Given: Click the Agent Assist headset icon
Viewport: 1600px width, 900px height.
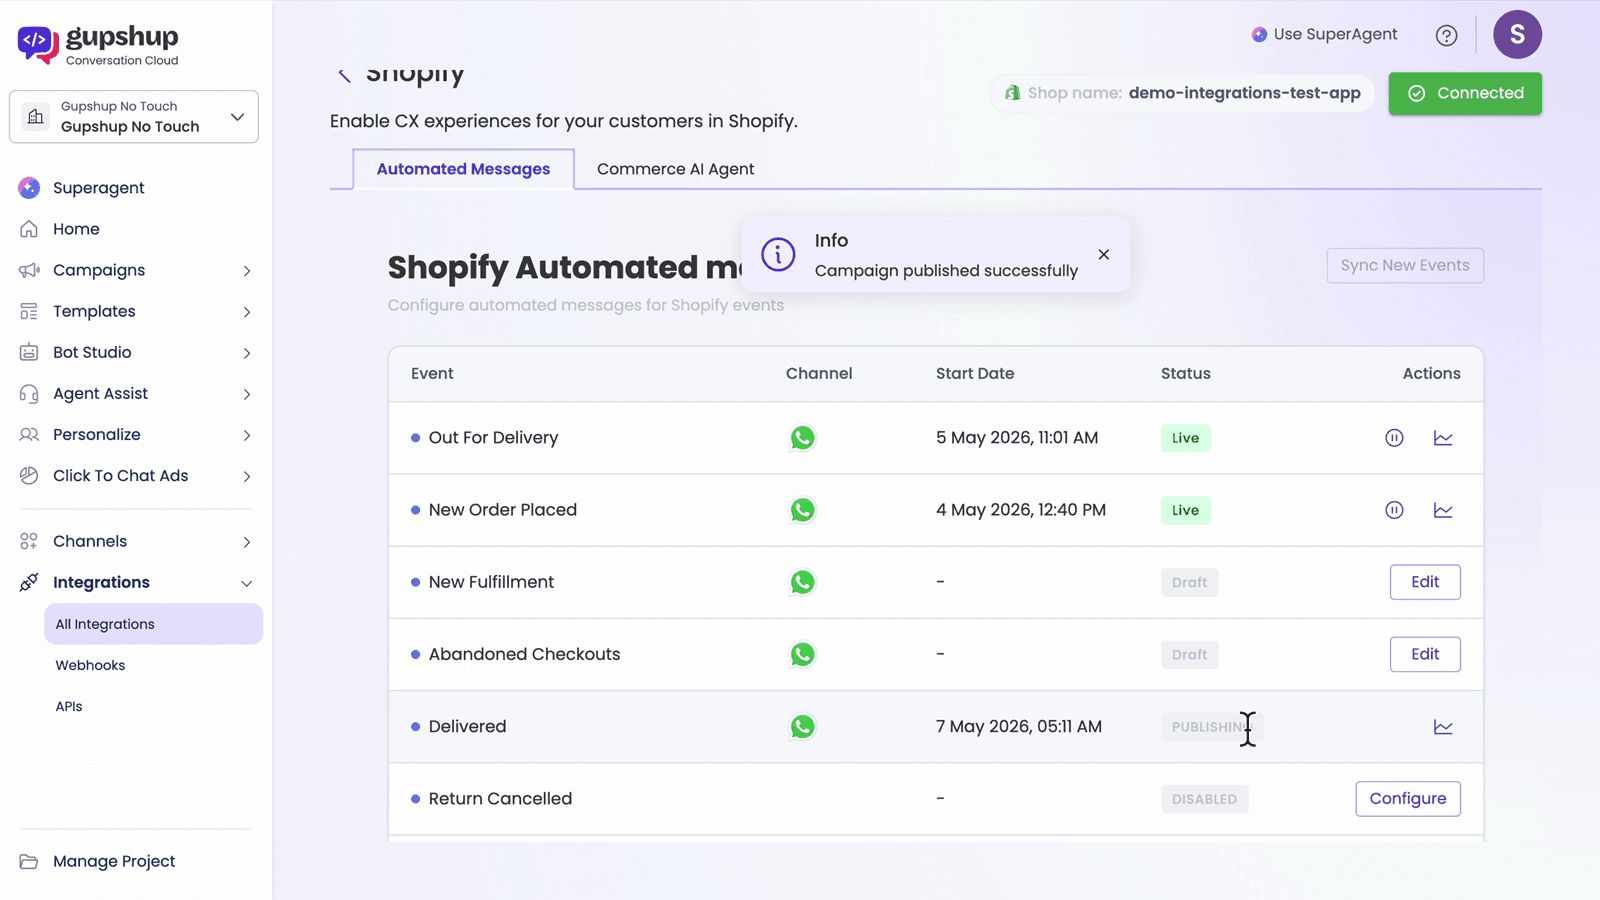Looking at the screenshot, I should pos(29,394).
